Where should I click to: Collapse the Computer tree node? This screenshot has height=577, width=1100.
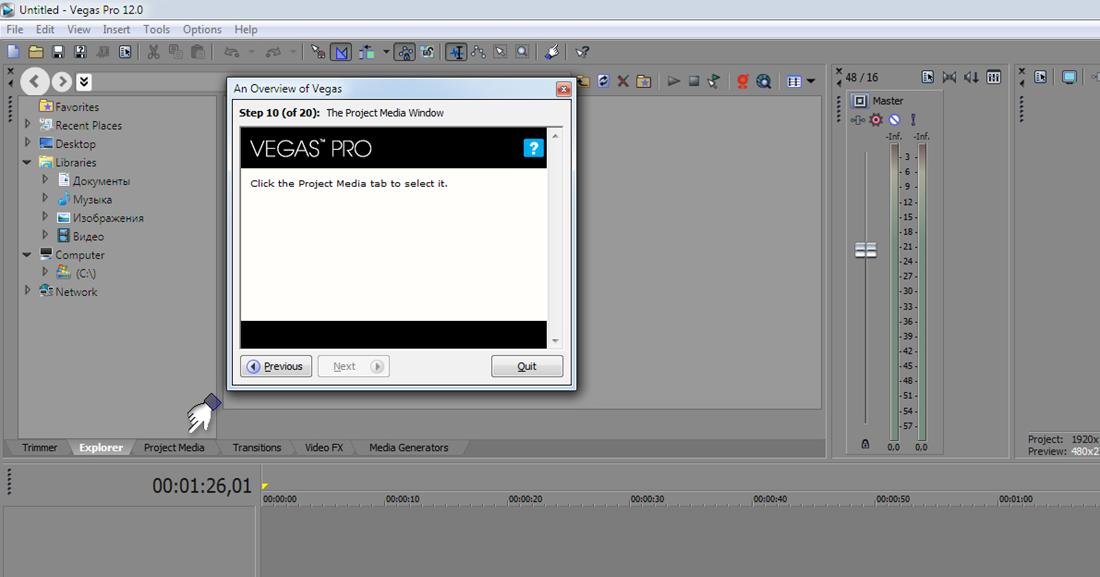click(27, 255)
